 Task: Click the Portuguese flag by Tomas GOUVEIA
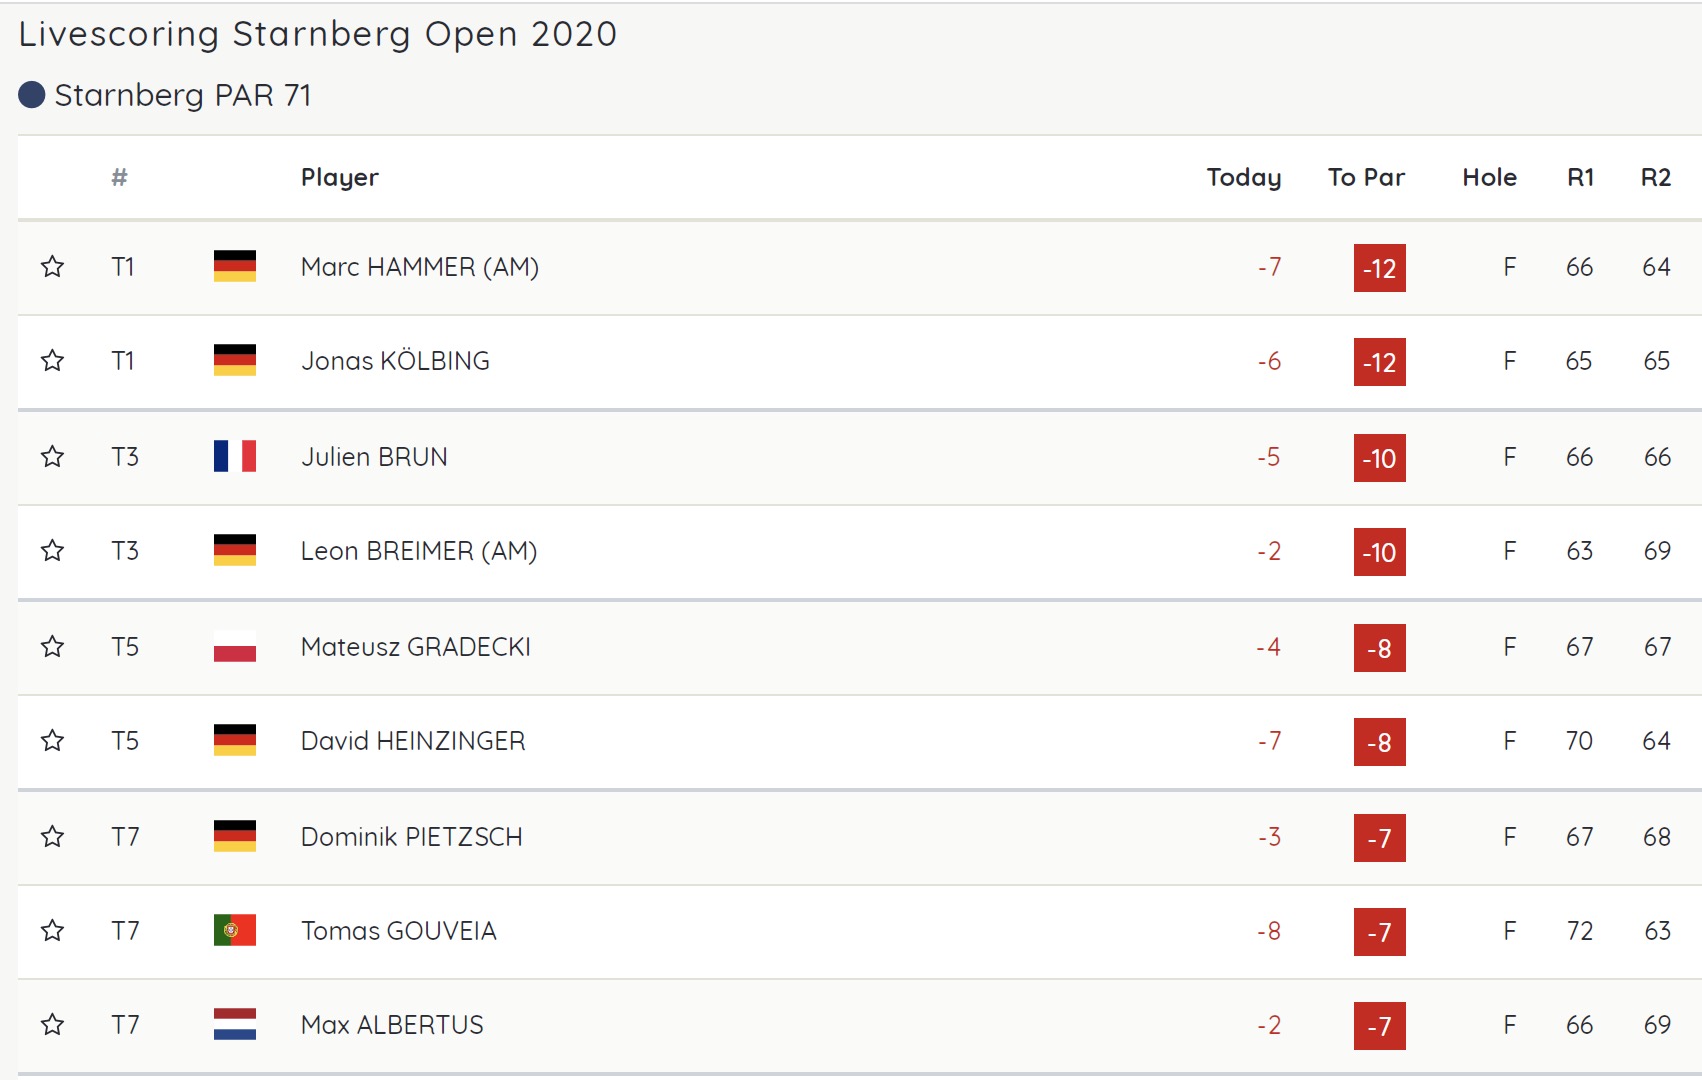click(235, 930)
